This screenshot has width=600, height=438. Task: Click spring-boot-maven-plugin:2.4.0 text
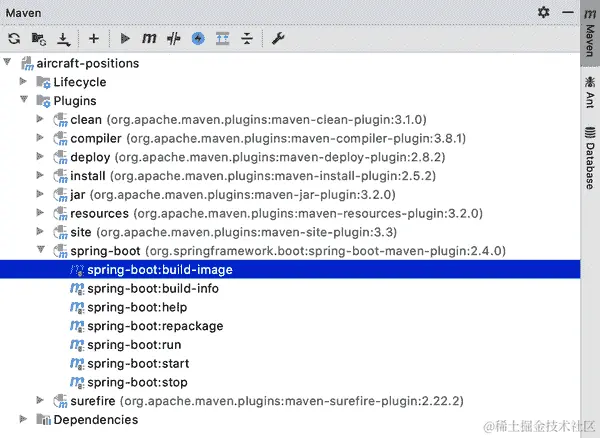[405, 251]
